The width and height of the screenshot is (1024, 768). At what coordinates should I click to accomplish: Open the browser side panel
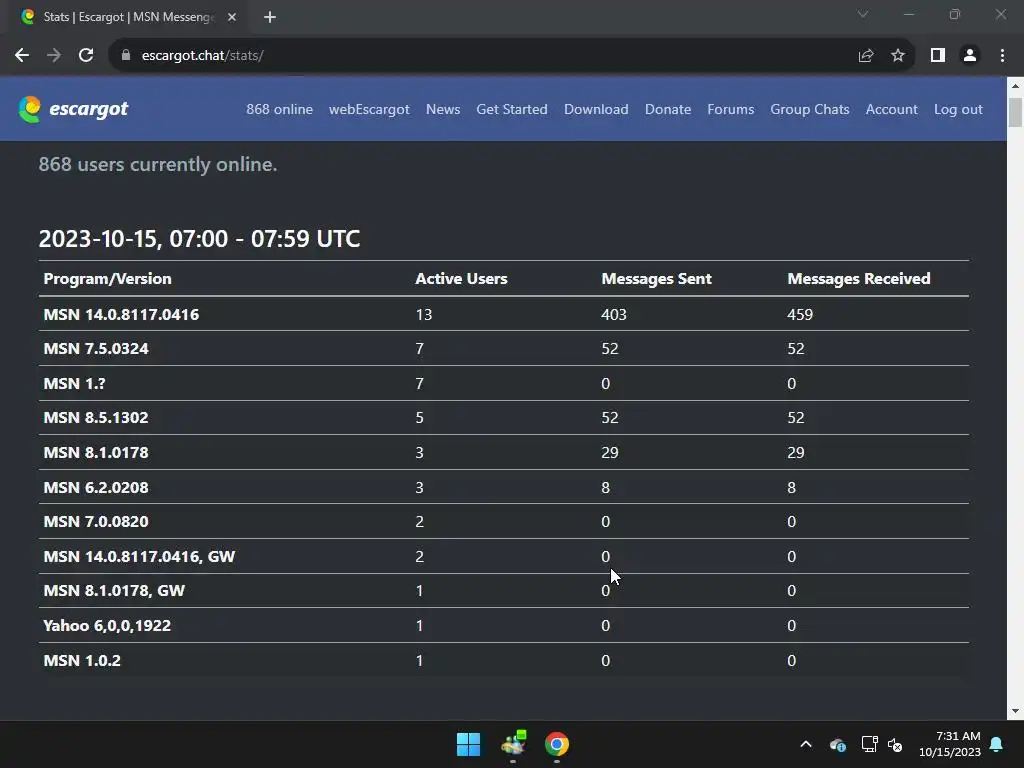point(938,56)
